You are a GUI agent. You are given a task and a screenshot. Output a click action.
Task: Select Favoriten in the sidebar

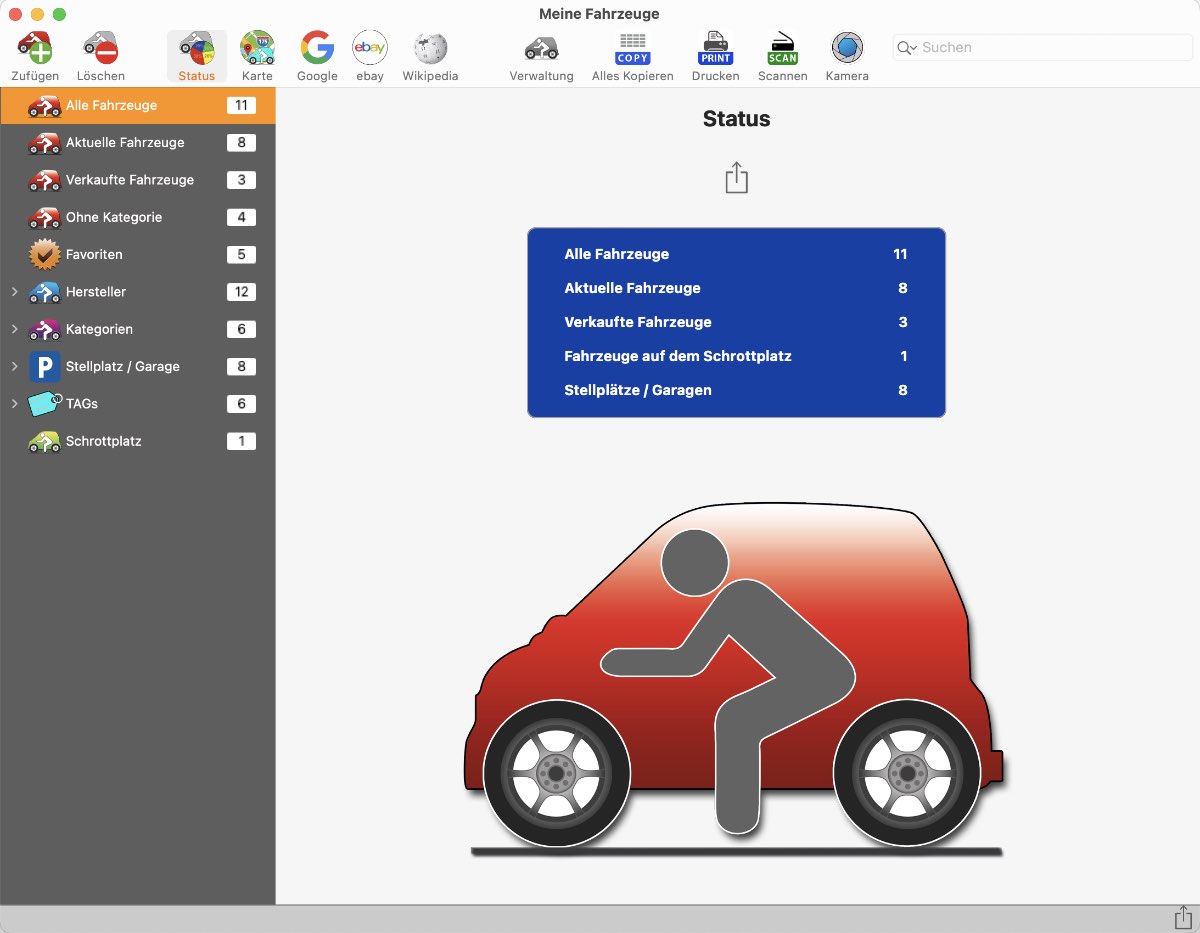tap(138, 255)
